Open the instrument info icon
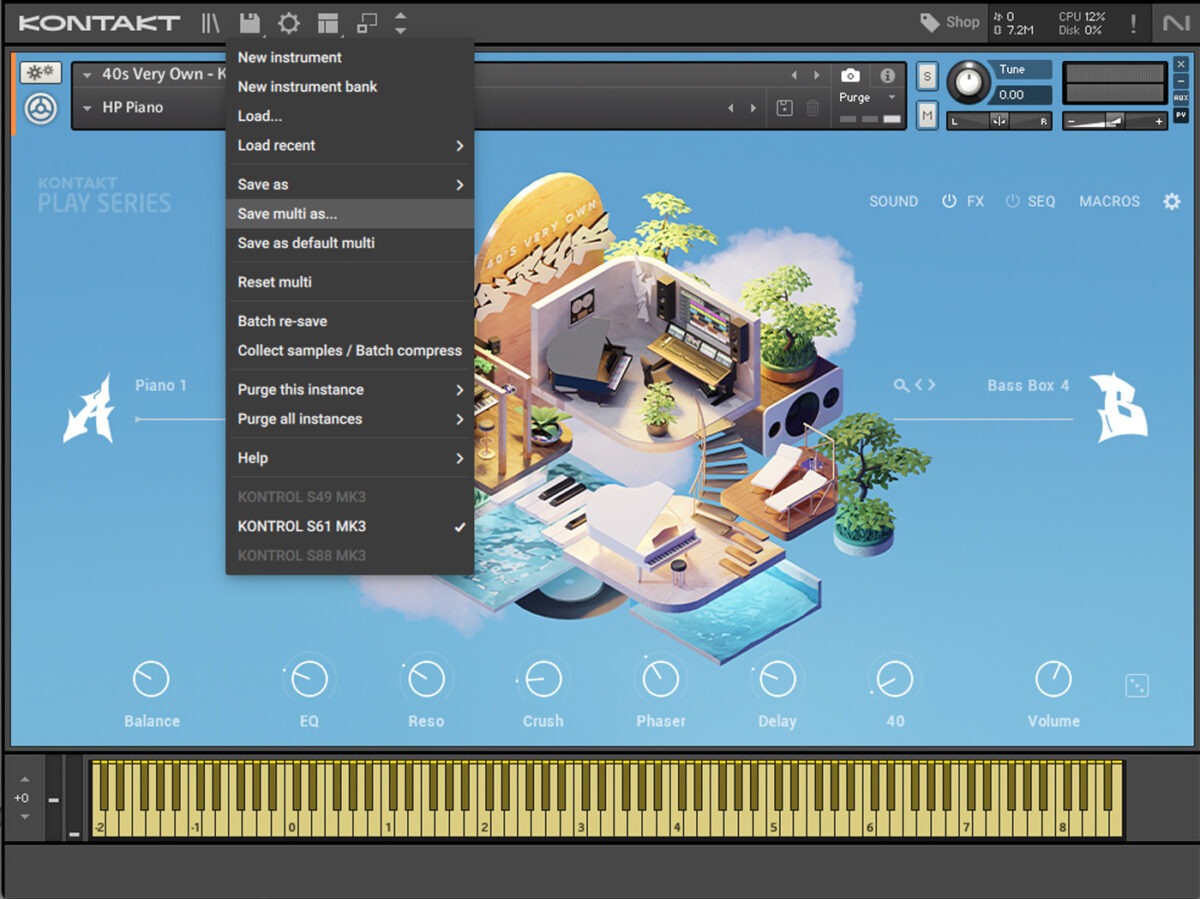 887,75
